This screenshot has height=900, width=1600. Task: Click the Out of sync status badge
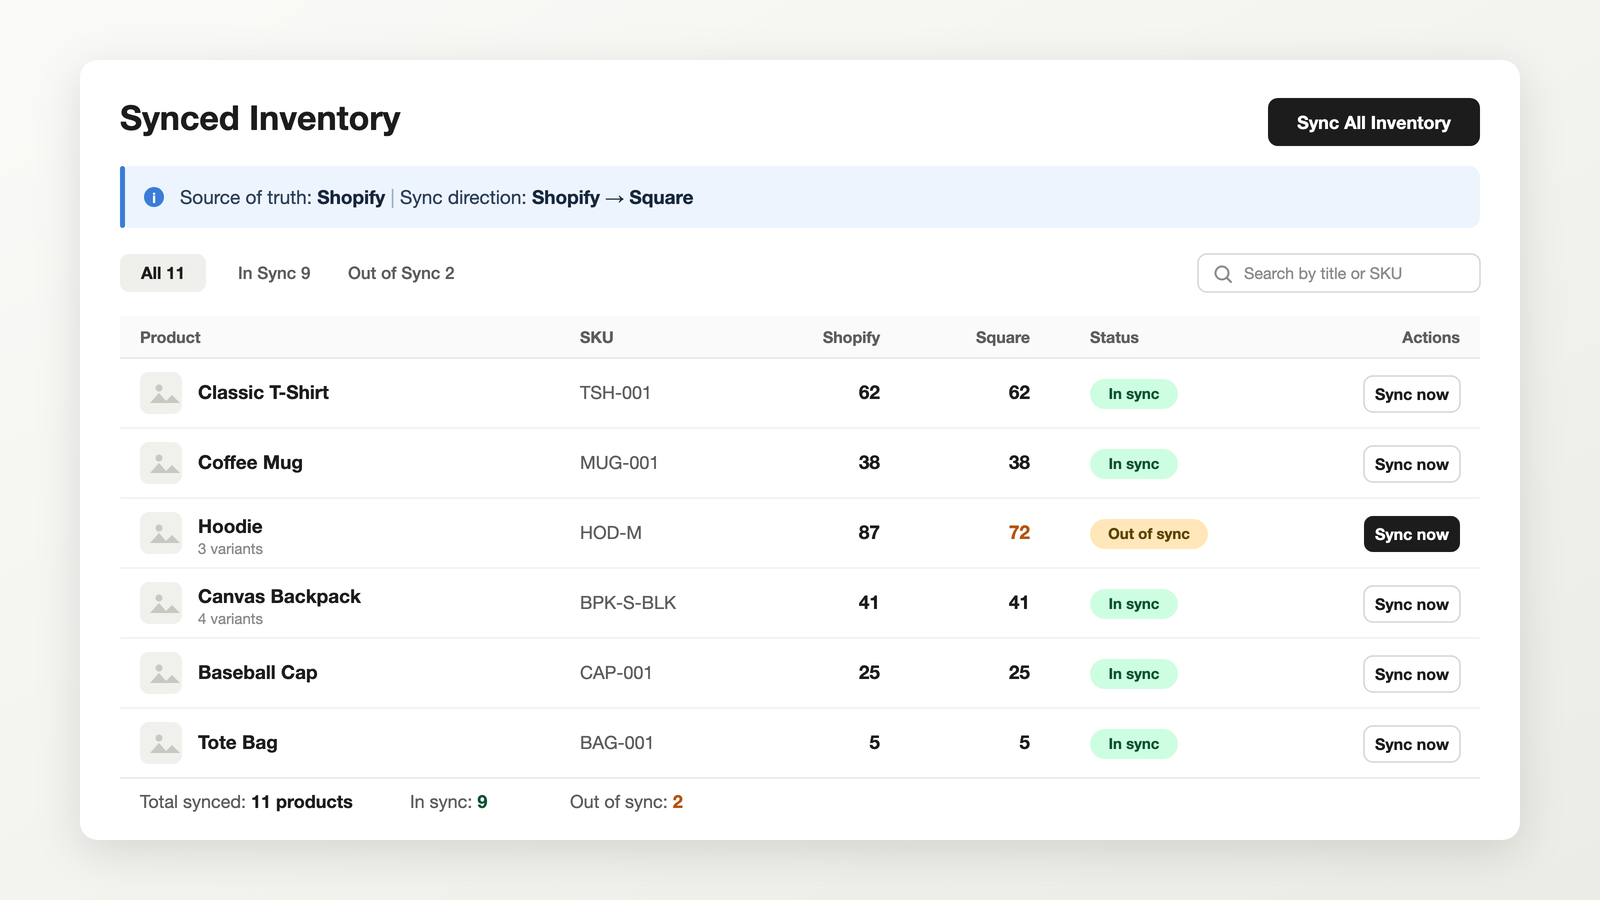point(1149,534)
